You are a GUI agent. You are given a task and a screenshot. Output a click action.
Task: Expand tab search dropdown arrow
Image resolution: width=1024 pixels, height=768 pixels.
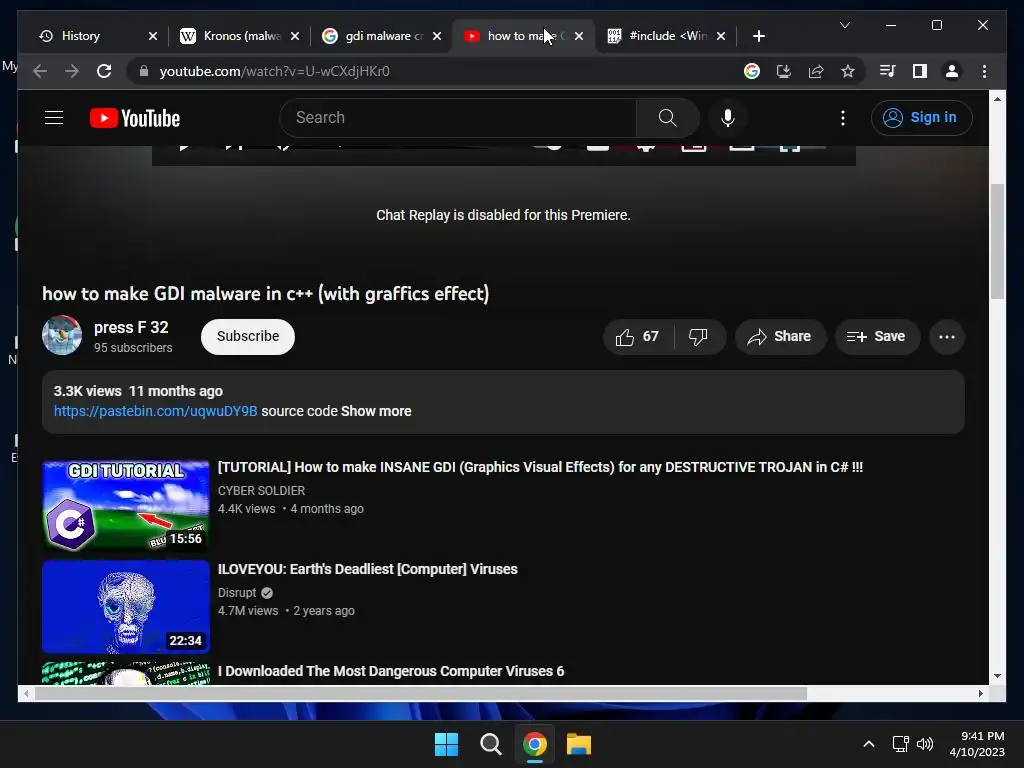click(x=844, y=25)
